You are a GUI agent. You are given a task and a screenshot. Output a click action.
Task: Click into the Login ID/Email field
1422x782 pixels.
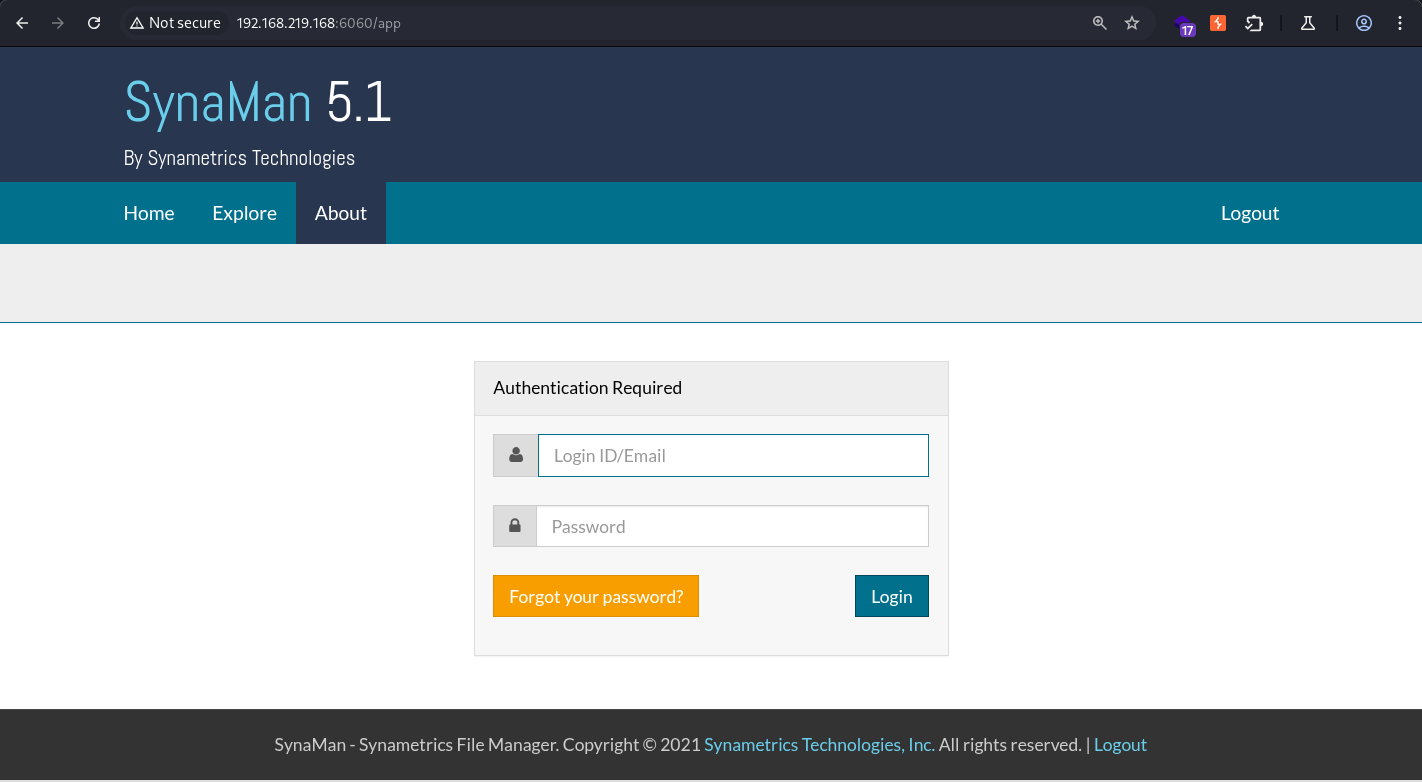[x=733, y=455]
